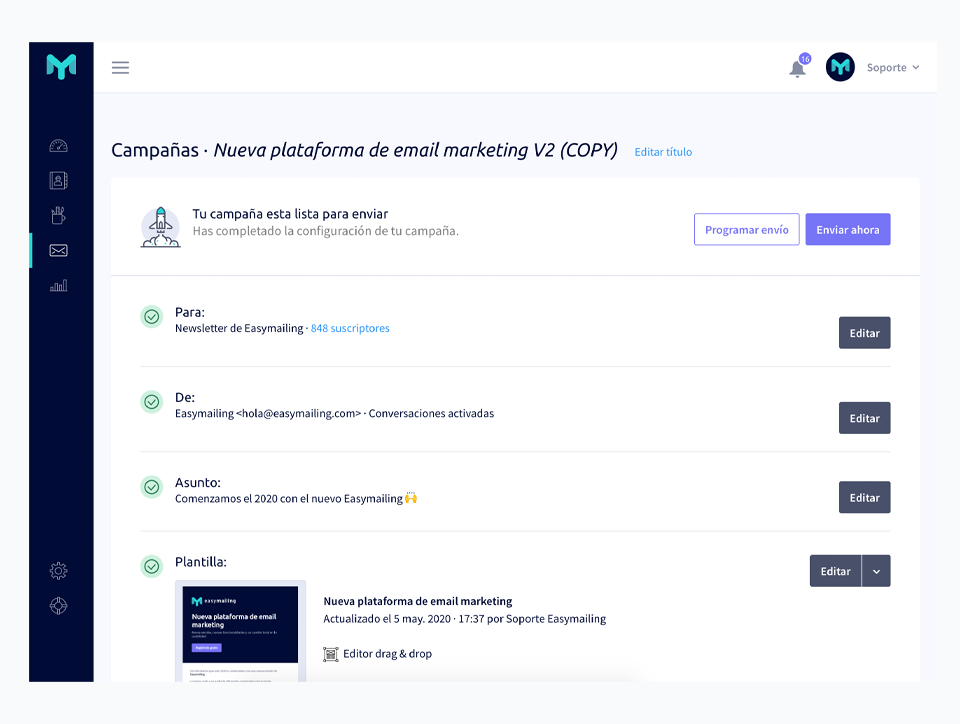This screenshot has height=724, width=960.
Task: Click the Para section check mark
Action: (152, 316)
